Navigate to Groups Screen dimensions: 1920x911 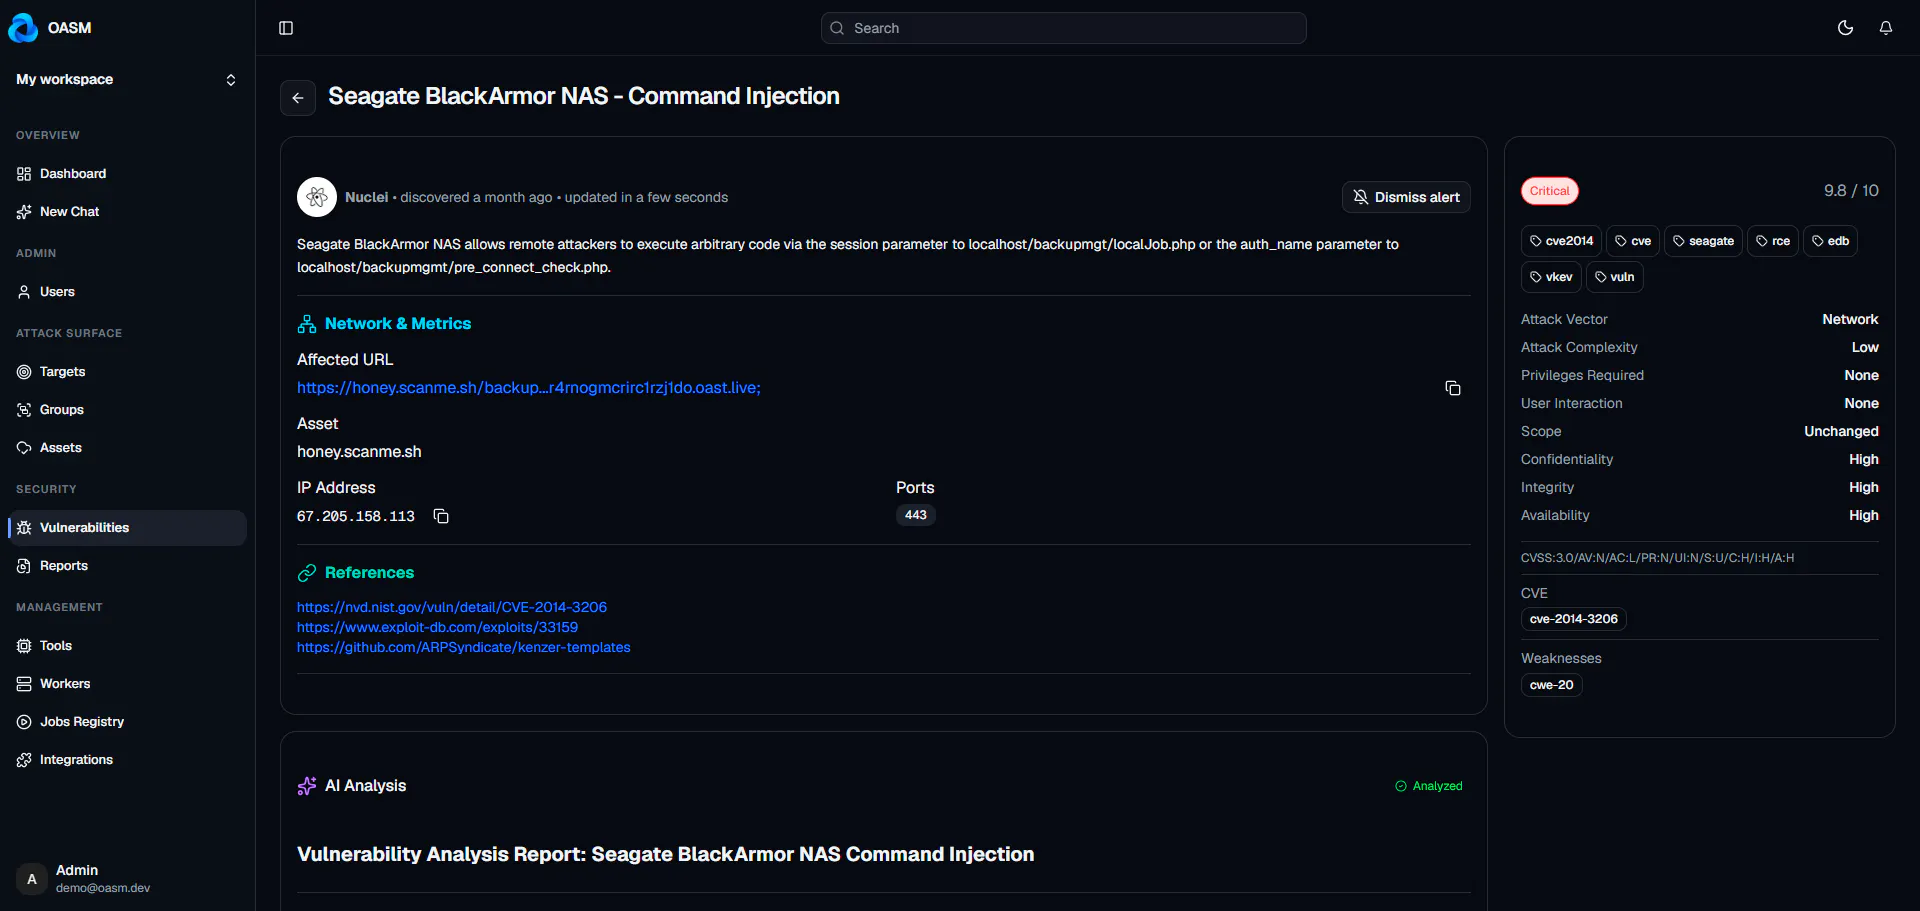click(x=127, y=410)
